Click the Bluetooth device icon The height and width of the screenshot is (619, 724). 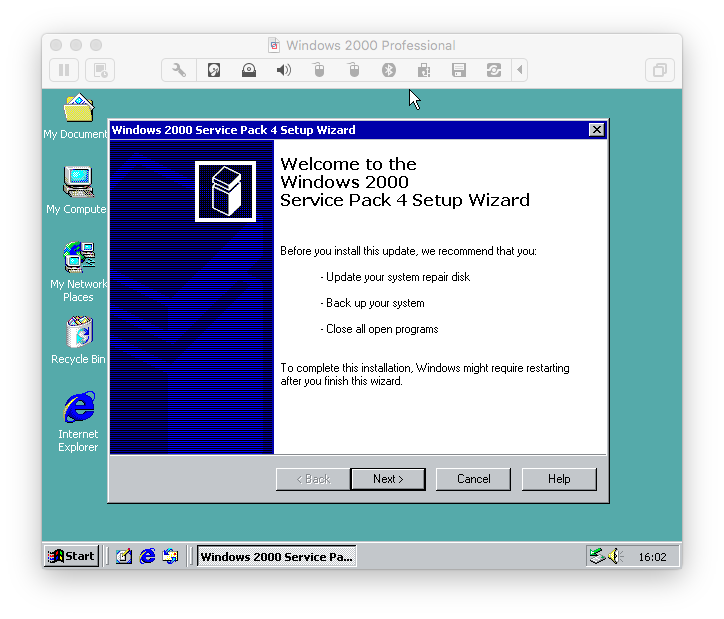tap(389, 70)
